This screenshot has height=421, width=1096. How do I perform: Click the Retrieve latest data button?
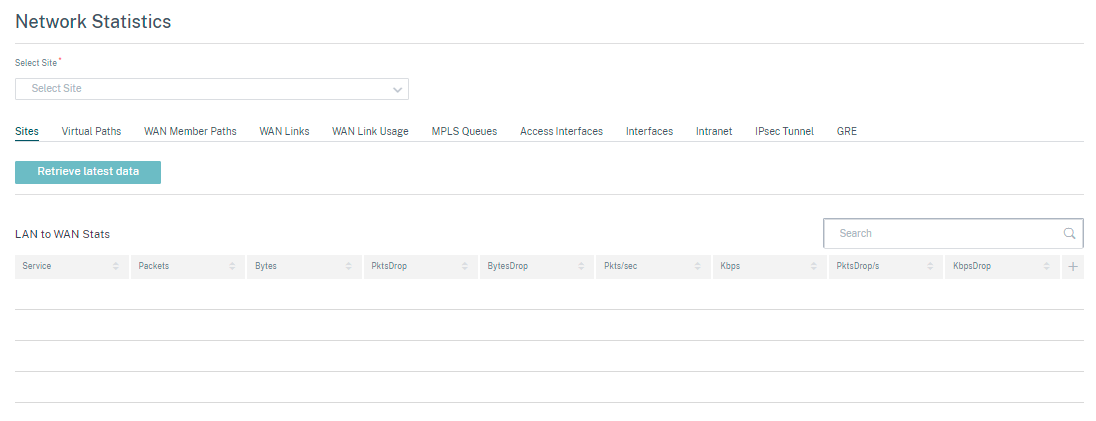[88, 172]
